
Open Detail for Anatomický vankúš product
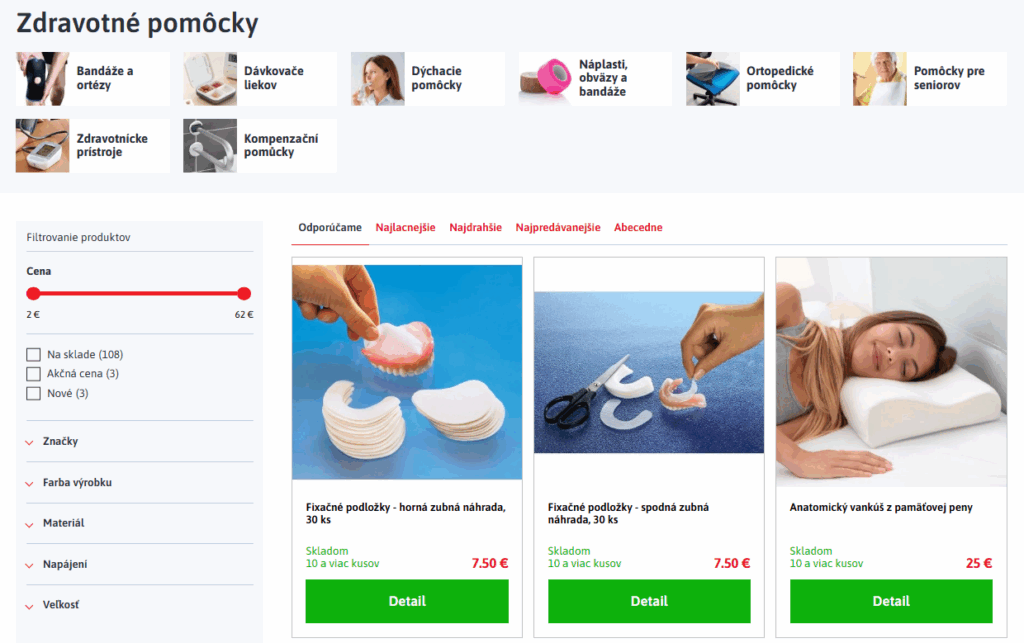pyautogui.click(x=891, y=601)
